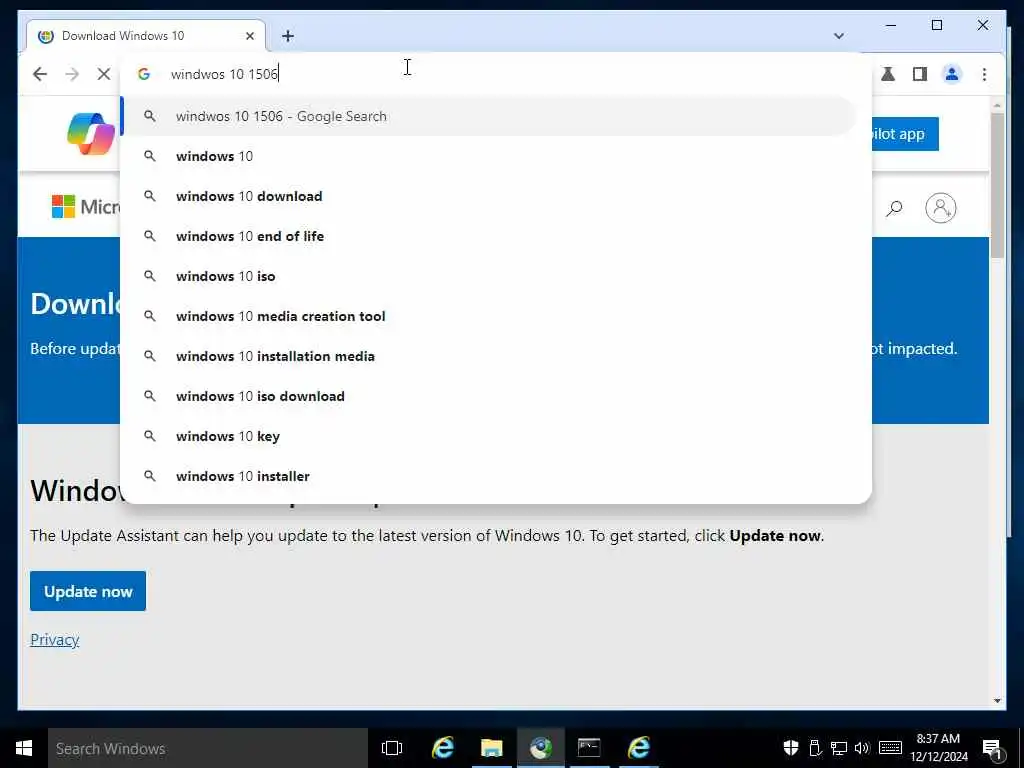Open the Chrome labs flask icon
The height and width of the screenshot is (768, 1024).
pyautogui.click(x=888, y=74)
